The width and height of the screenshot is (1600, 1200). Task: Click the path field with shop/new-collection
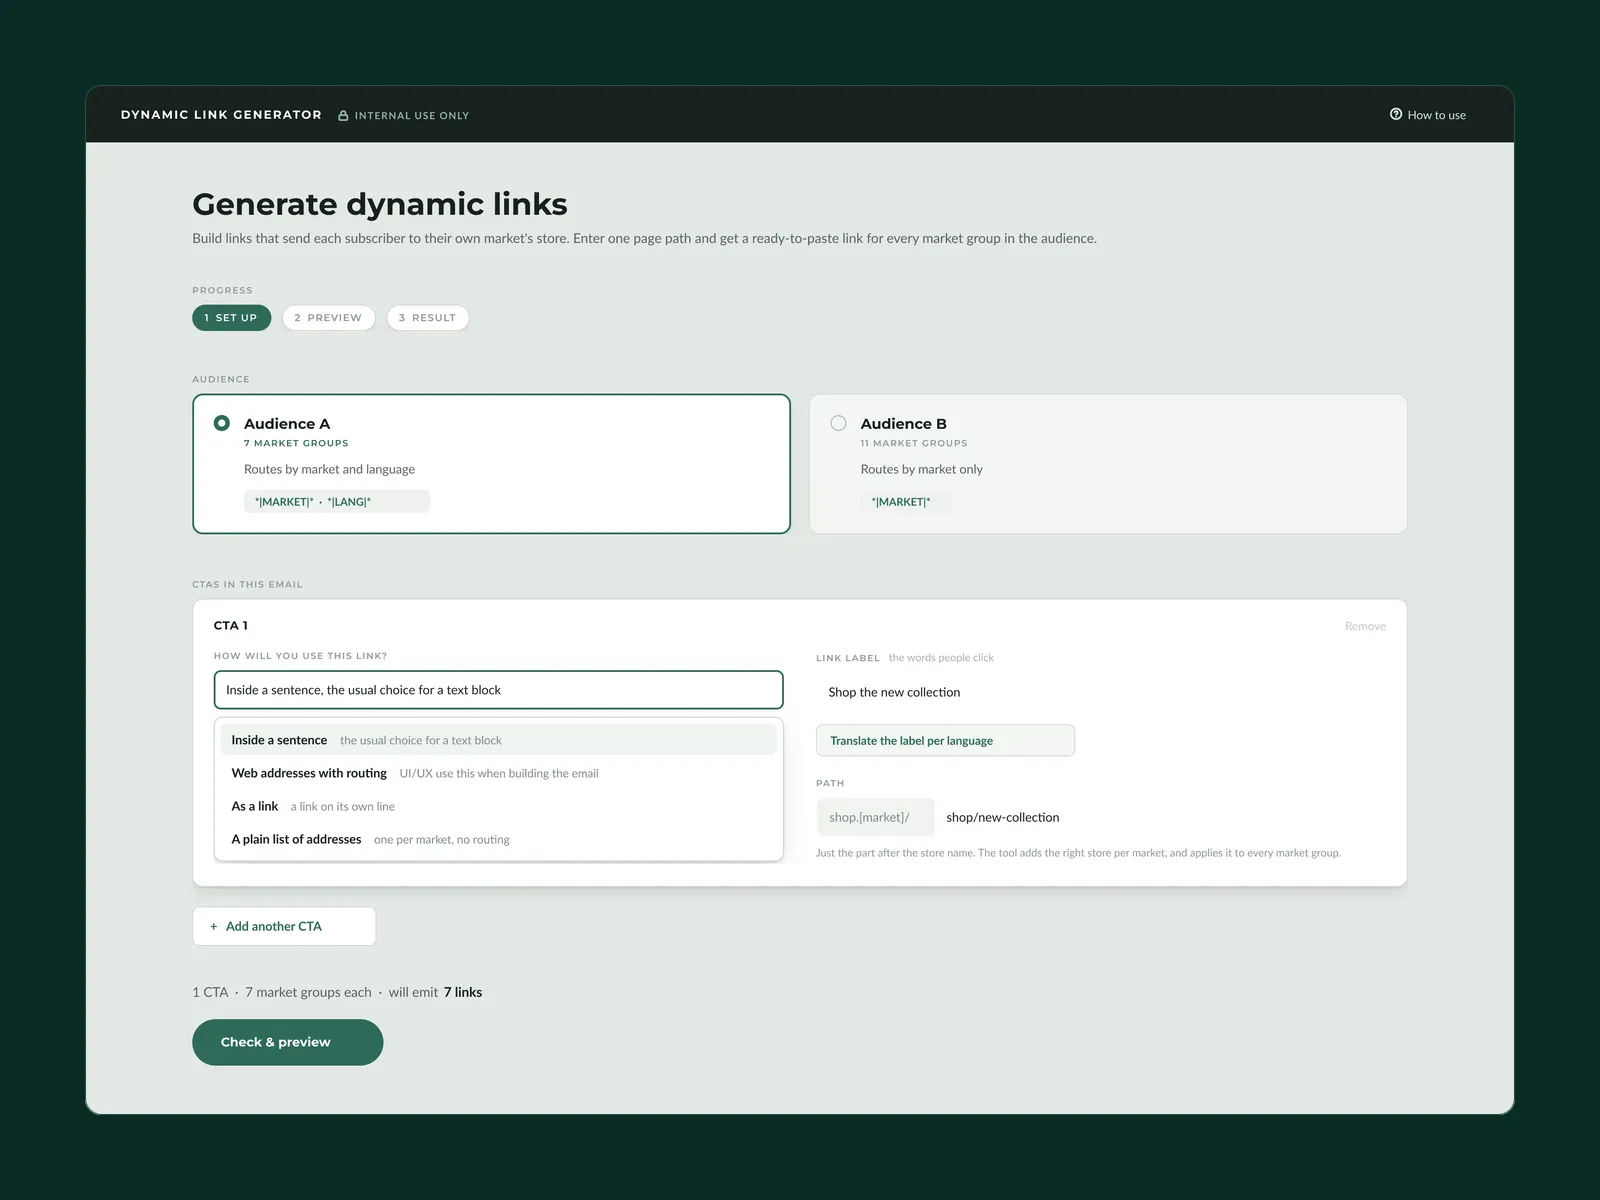click(x=1160, y=817)
